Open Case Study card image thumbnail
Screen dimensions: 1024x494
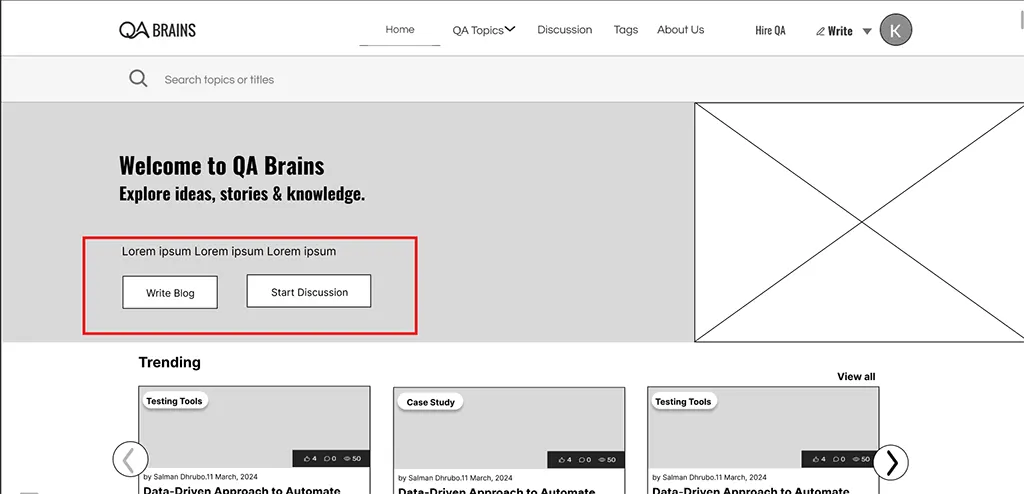coord(509,428)
